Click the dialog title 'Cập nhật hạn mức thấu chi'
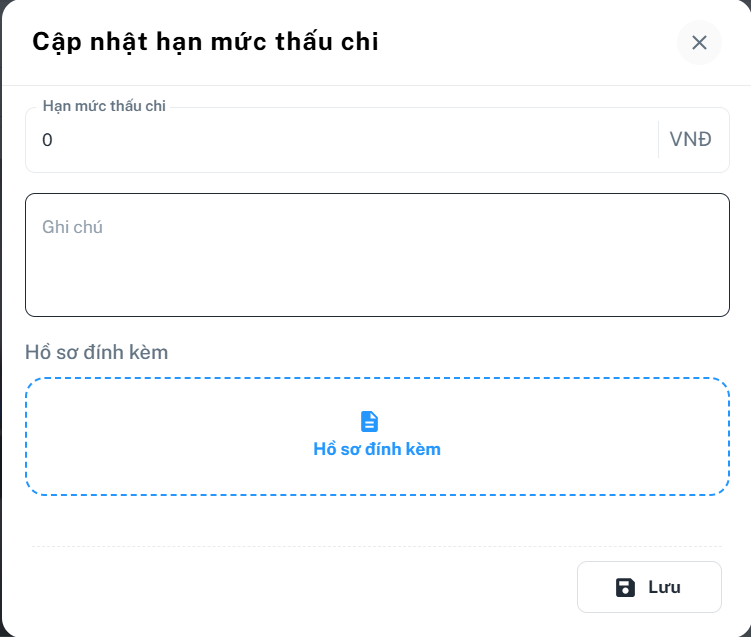 click(205, 42)
